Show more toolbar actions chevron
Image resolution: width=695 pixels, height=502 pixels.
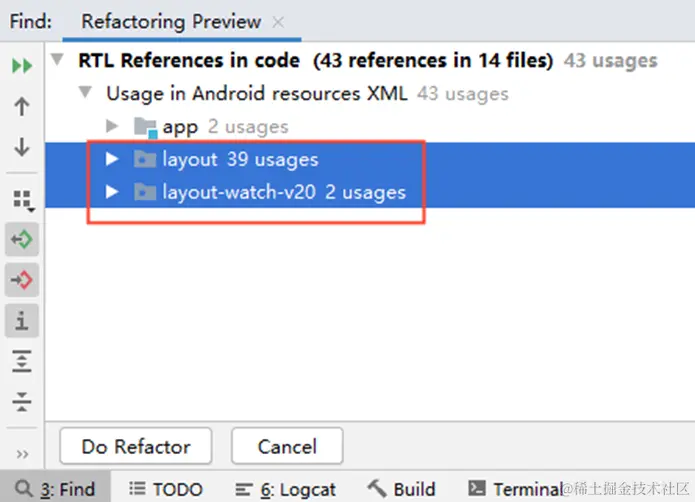(22, 453)
